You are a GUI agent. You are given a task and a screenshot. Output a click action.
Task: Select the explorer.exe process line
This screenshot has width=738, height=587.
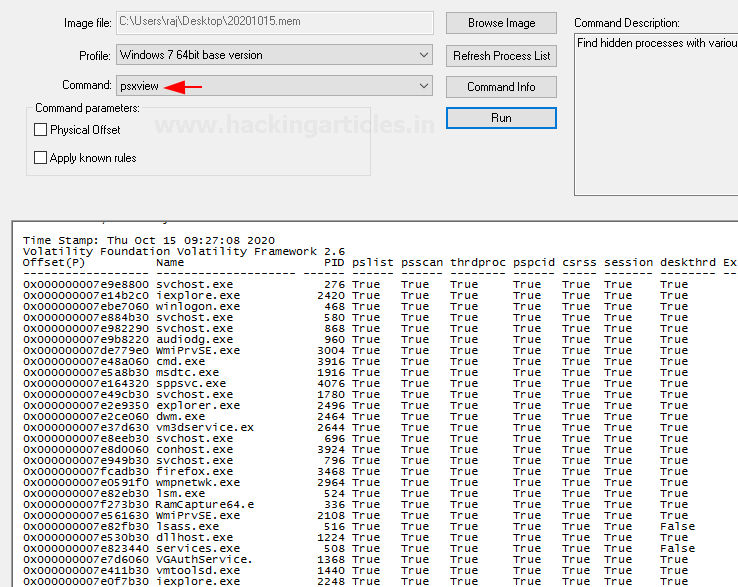pos(198,405)
